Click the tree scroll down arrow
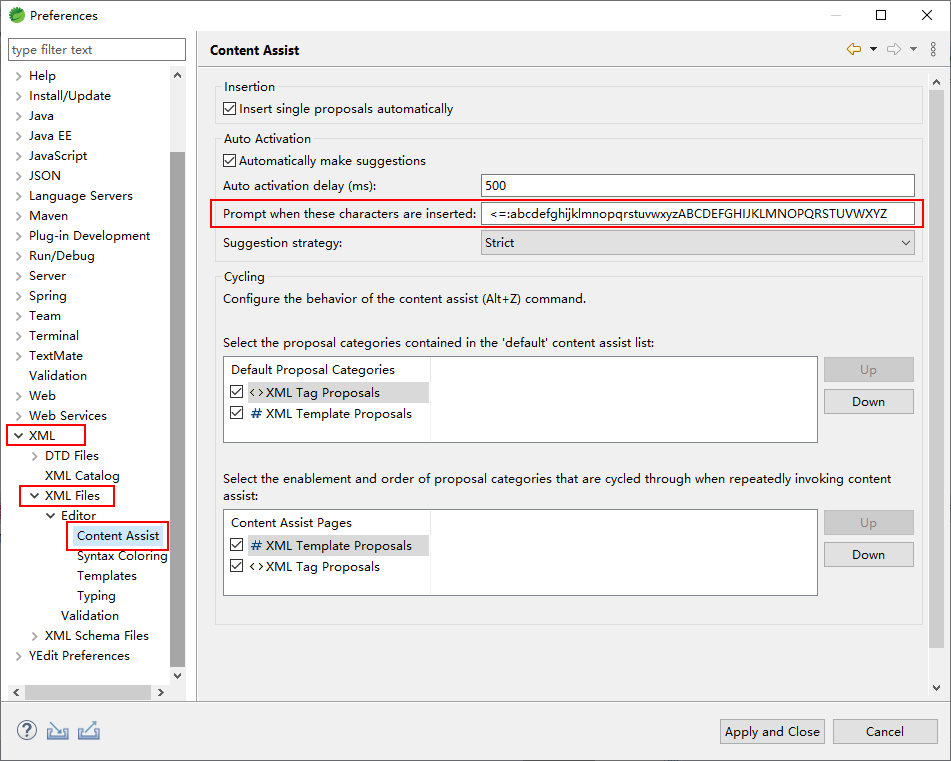Image resolution: width=951 pixels, height=761 pixels. point(178,676)
